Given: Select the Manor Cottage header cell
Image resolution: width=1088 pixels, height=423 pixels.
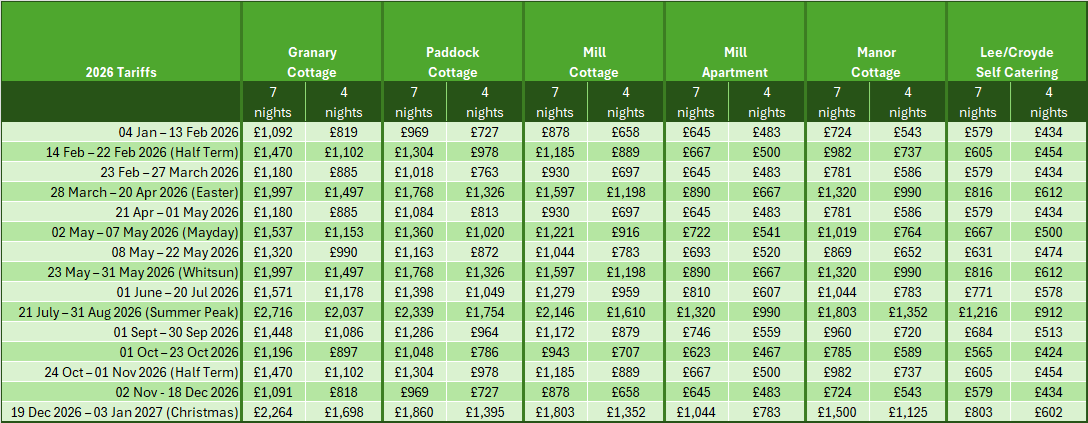Looking at the screenshot, I should coord(876,62).
